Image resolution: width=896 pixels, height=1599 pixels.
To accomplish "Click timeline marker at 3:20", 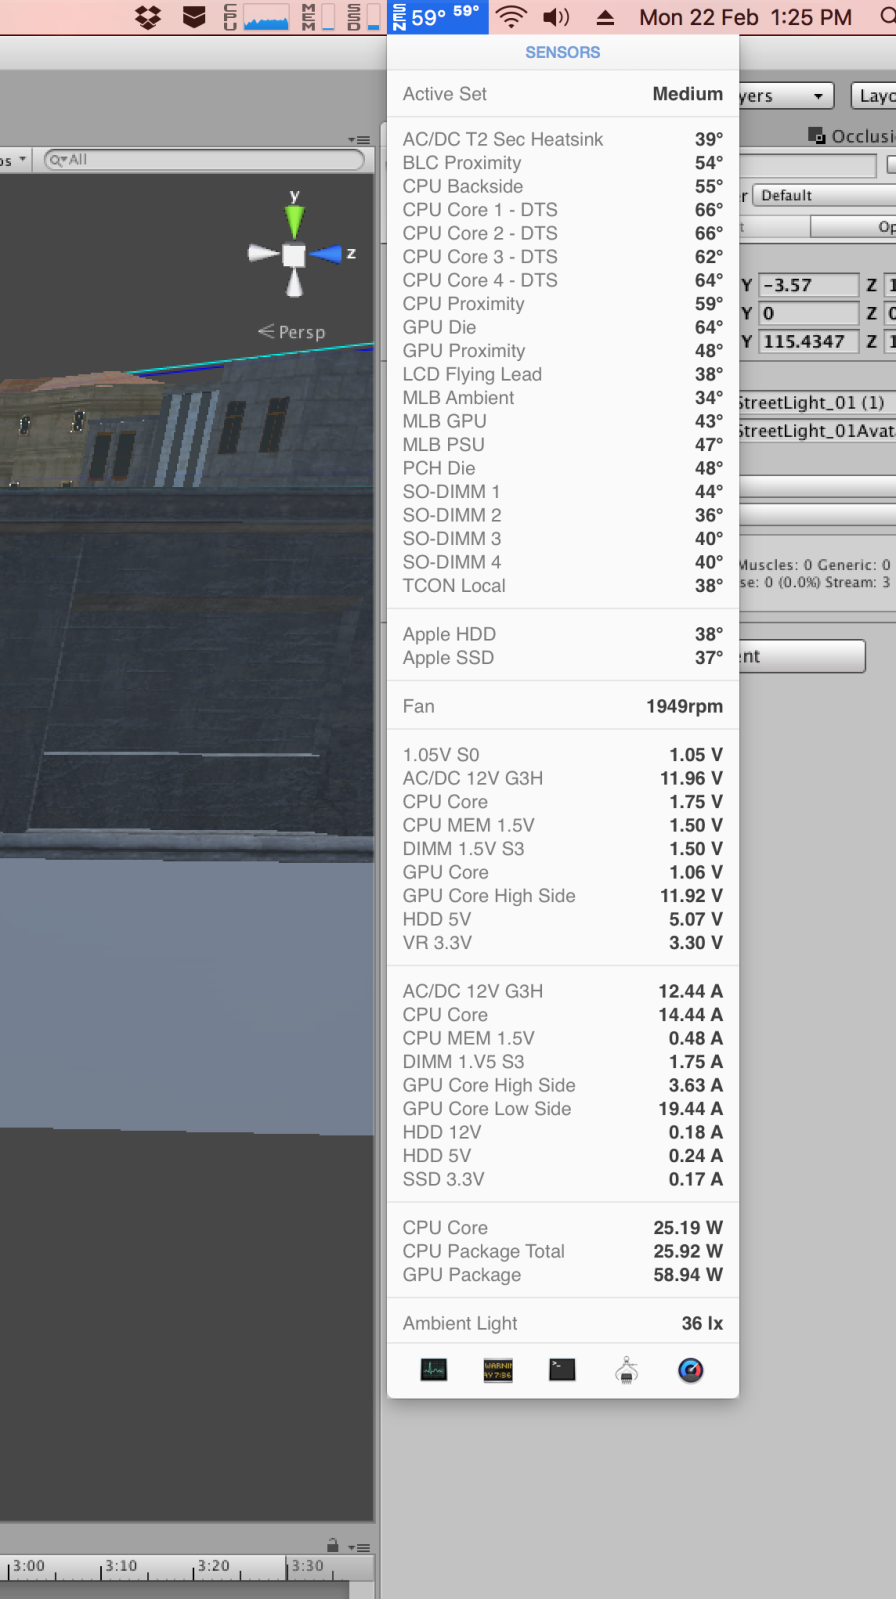I will coord(213,1566).
